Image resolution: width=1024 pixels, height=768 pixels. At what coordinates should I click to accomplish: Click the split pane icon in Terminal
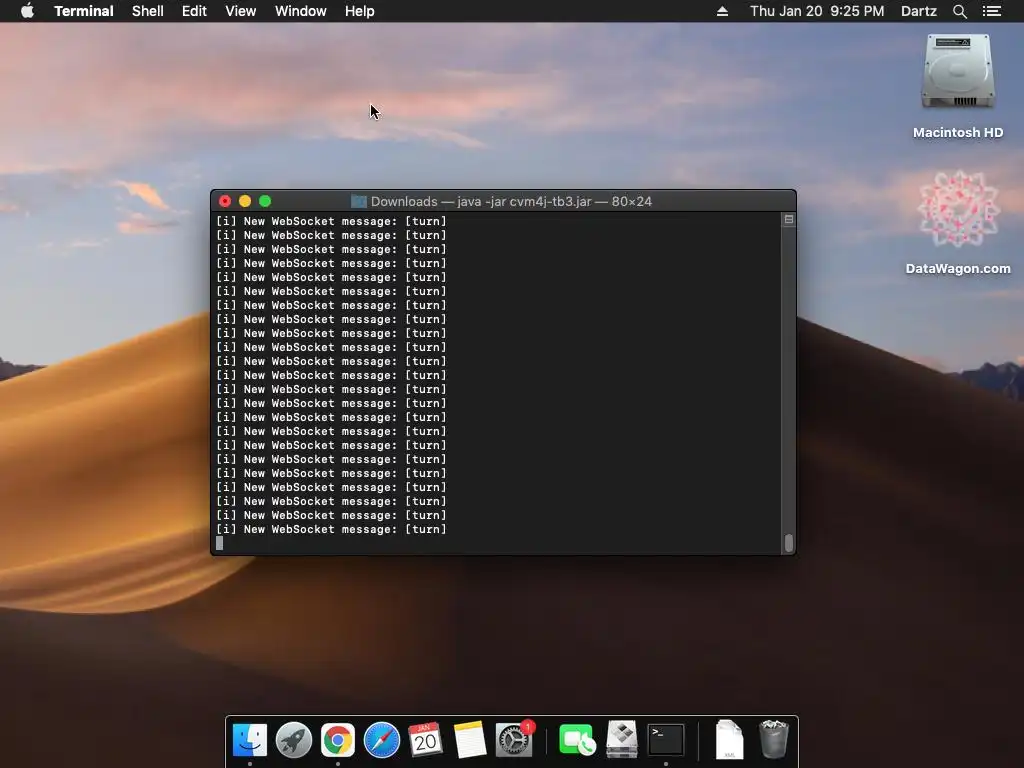788,219
